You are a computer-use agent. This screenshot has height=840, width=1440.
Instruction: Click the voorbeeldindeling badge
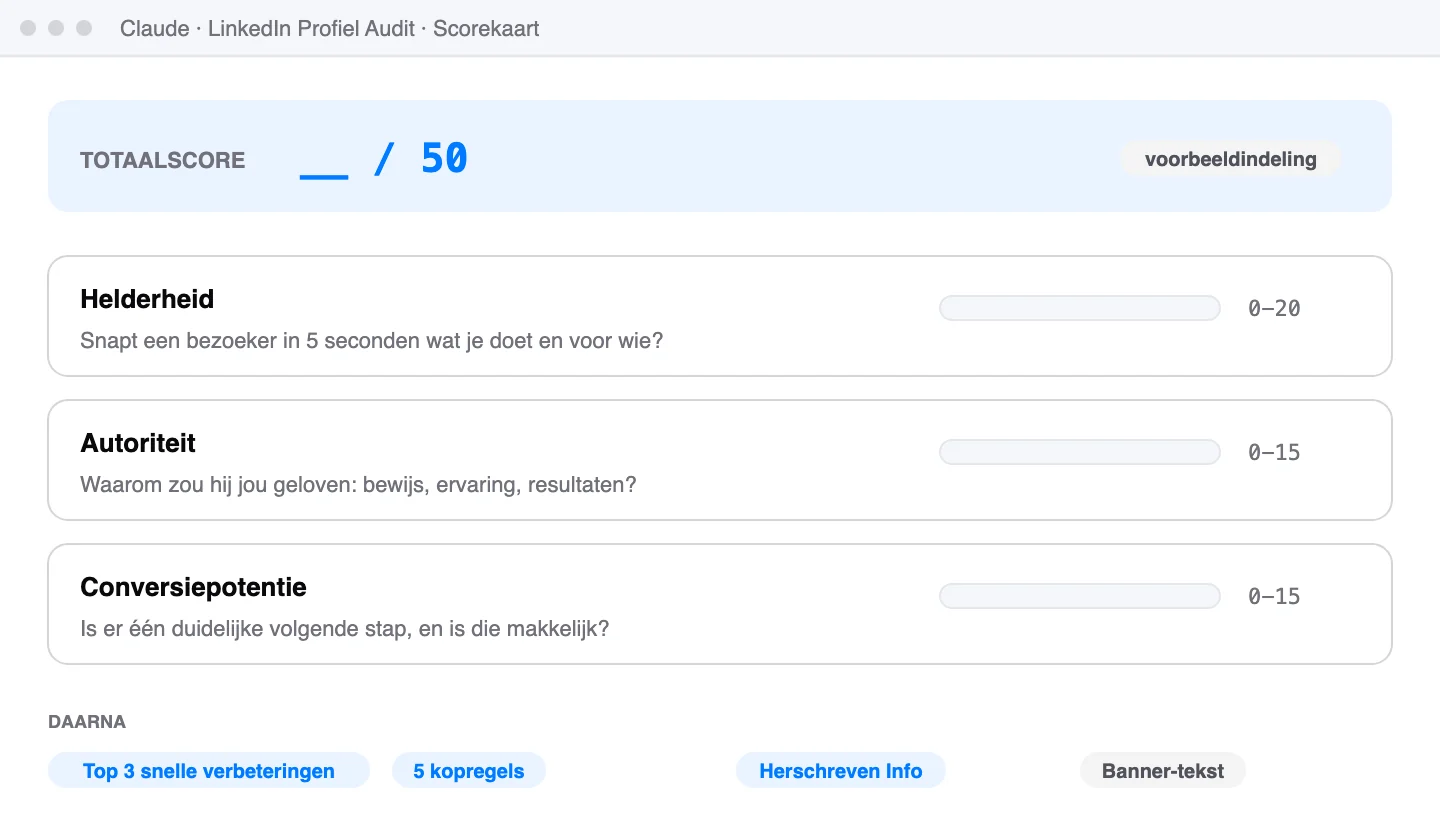pyautogui.click(x=1231, y=159)
